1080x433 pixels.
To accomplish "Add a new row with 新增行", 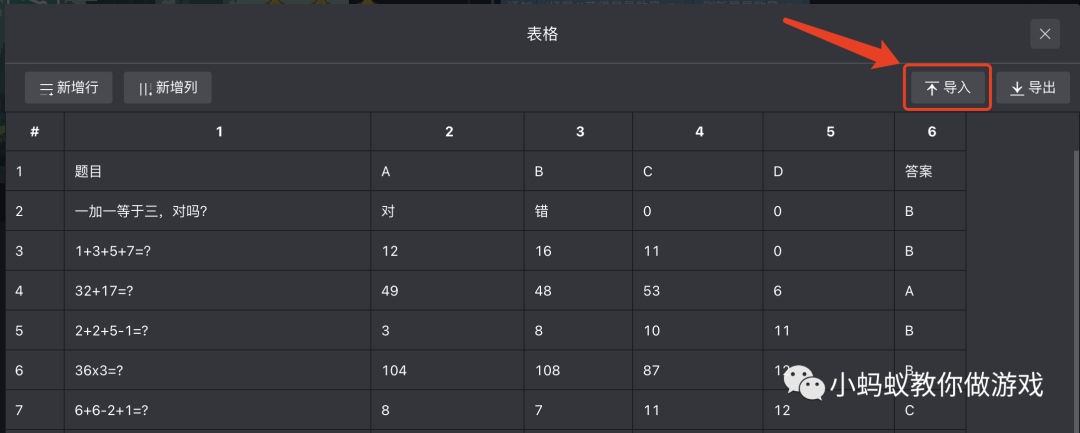I will pos(68,87).
